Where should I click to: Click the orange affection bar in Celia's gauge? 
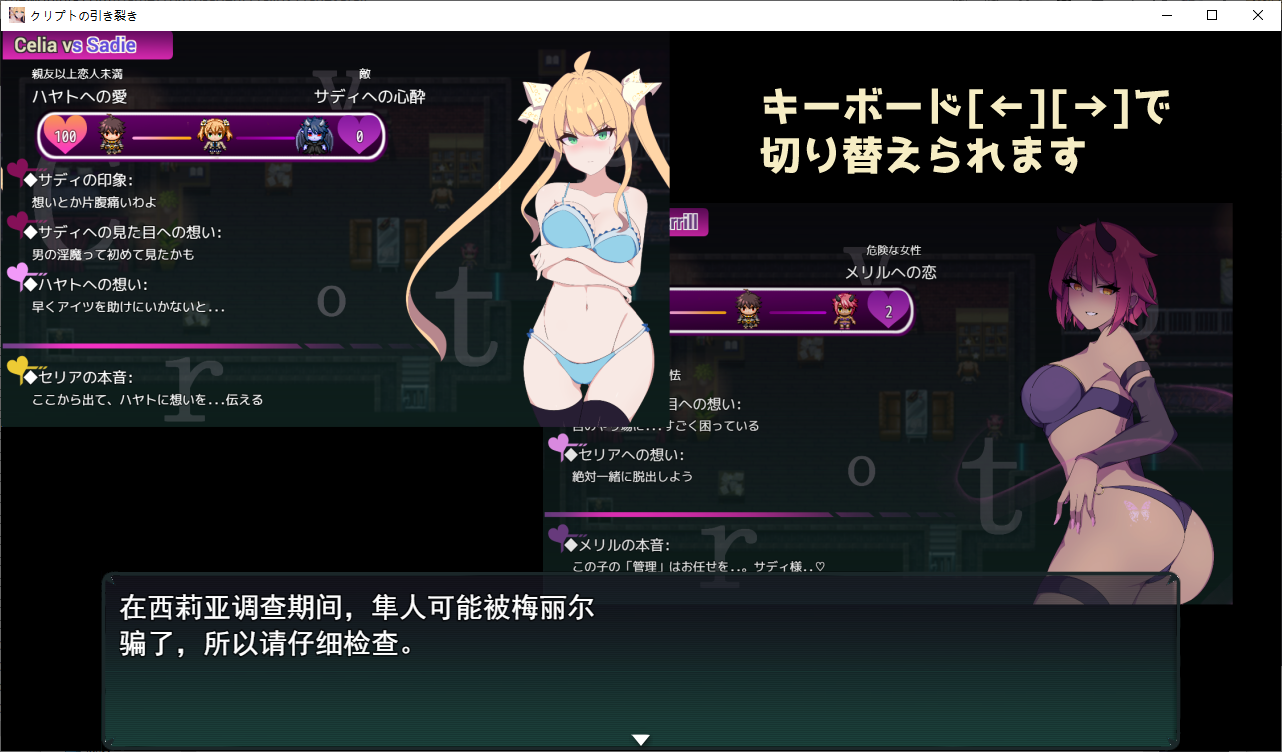[161, 137]
